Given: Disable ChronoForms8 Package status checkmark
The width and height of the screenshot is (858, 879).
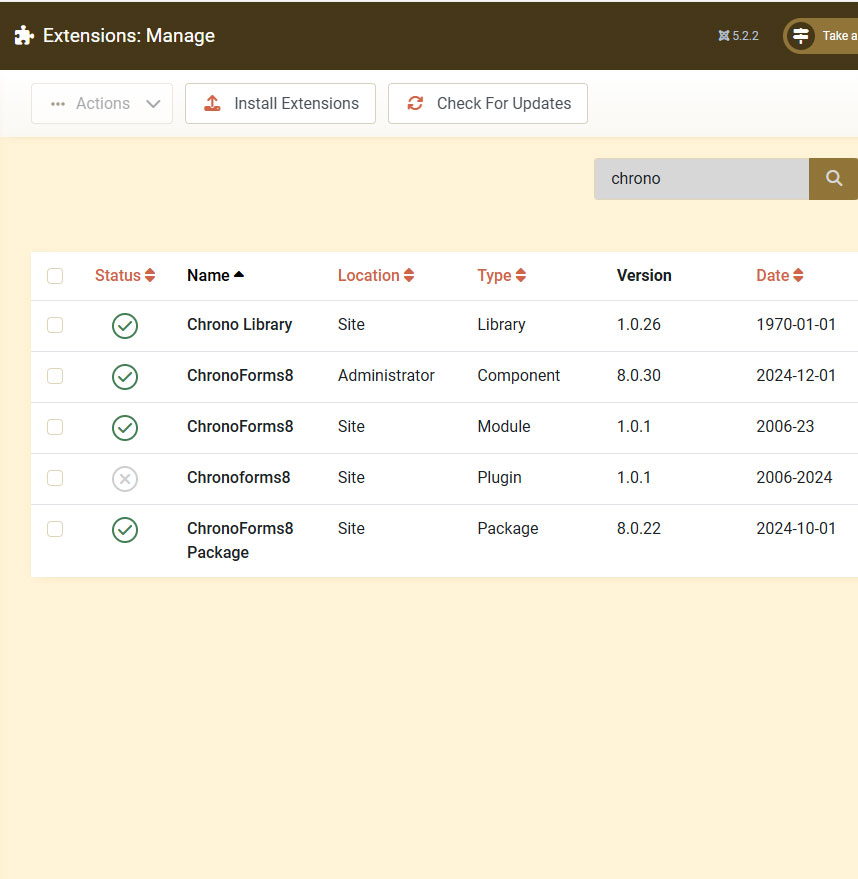Looking at the screenshot, I should [125, 530].
